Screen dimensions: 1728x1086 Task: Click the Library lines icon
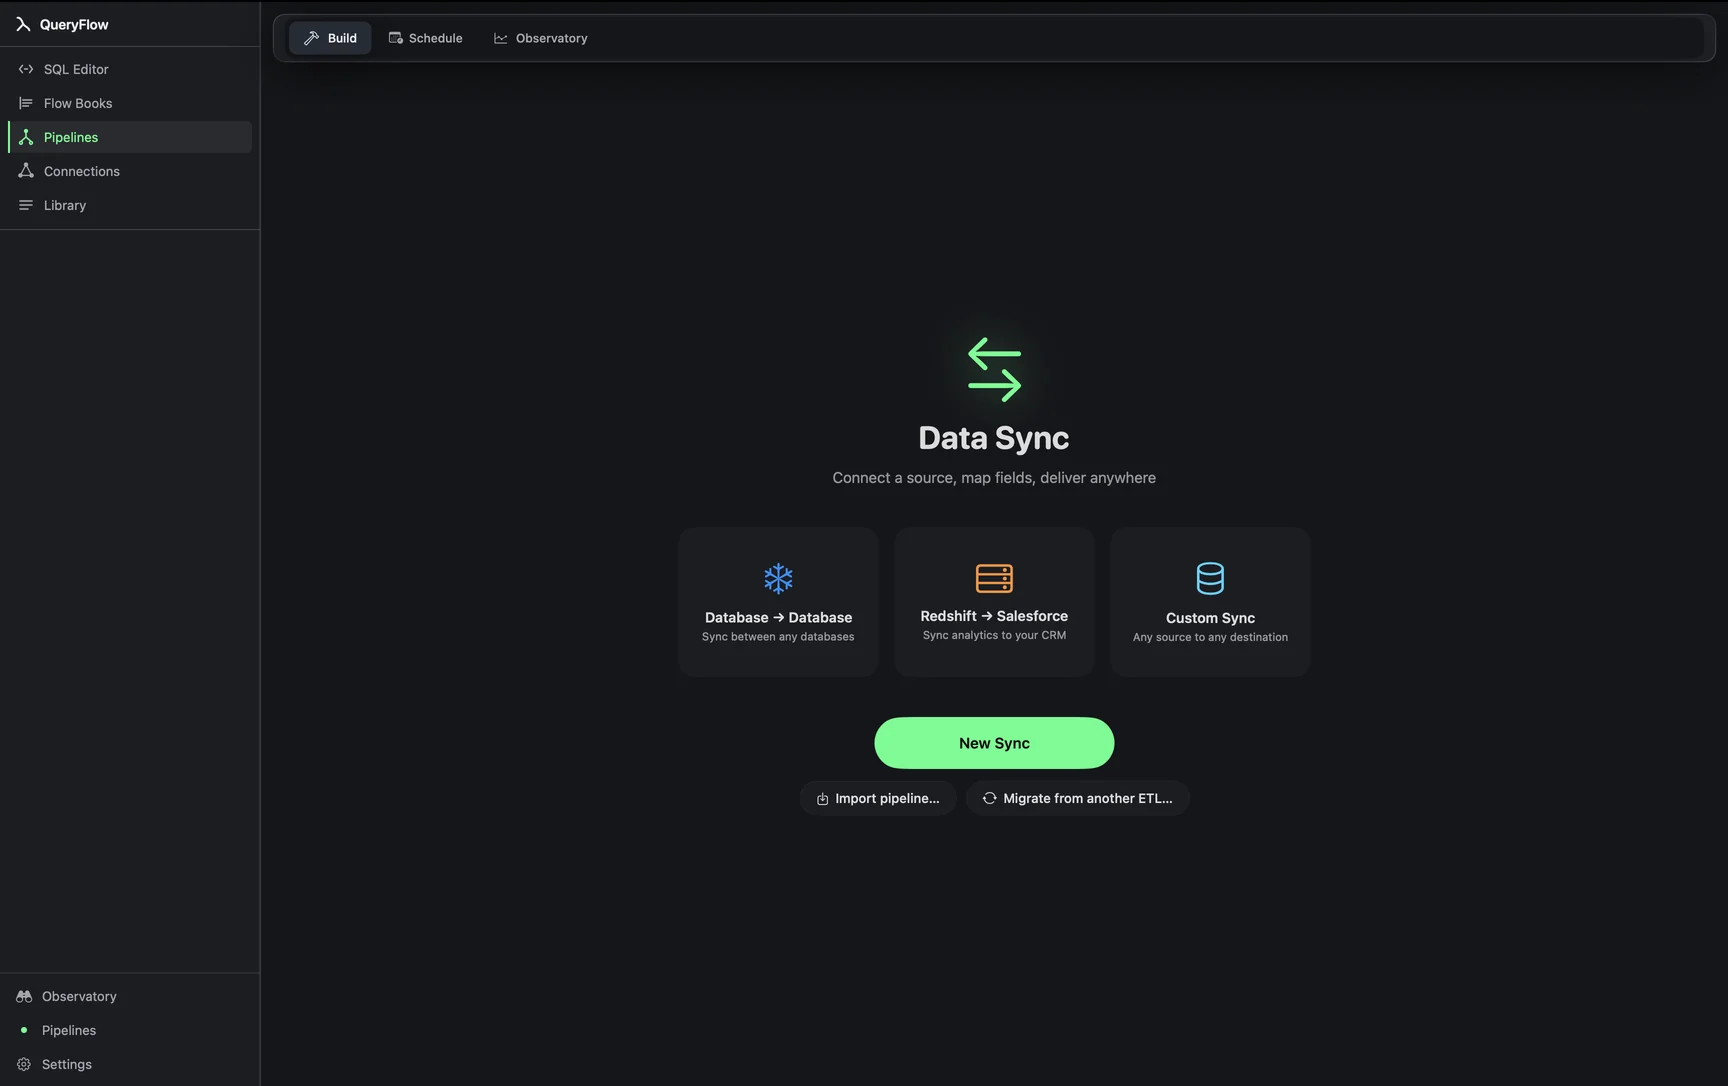pos(26,205)
